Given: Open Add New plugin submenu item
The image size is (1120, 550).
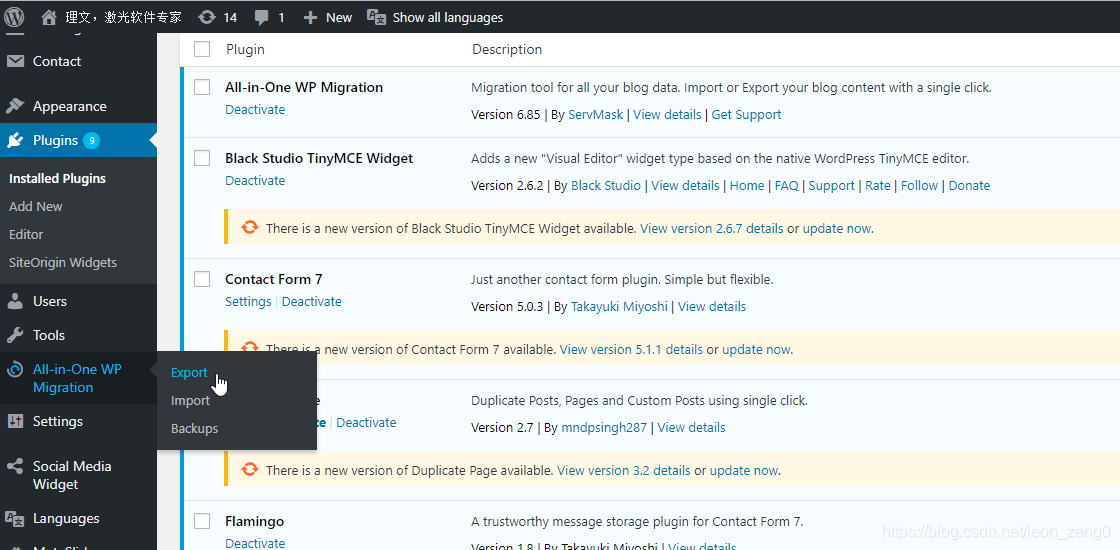Looking at the screenshot, I should click(36, 206).
